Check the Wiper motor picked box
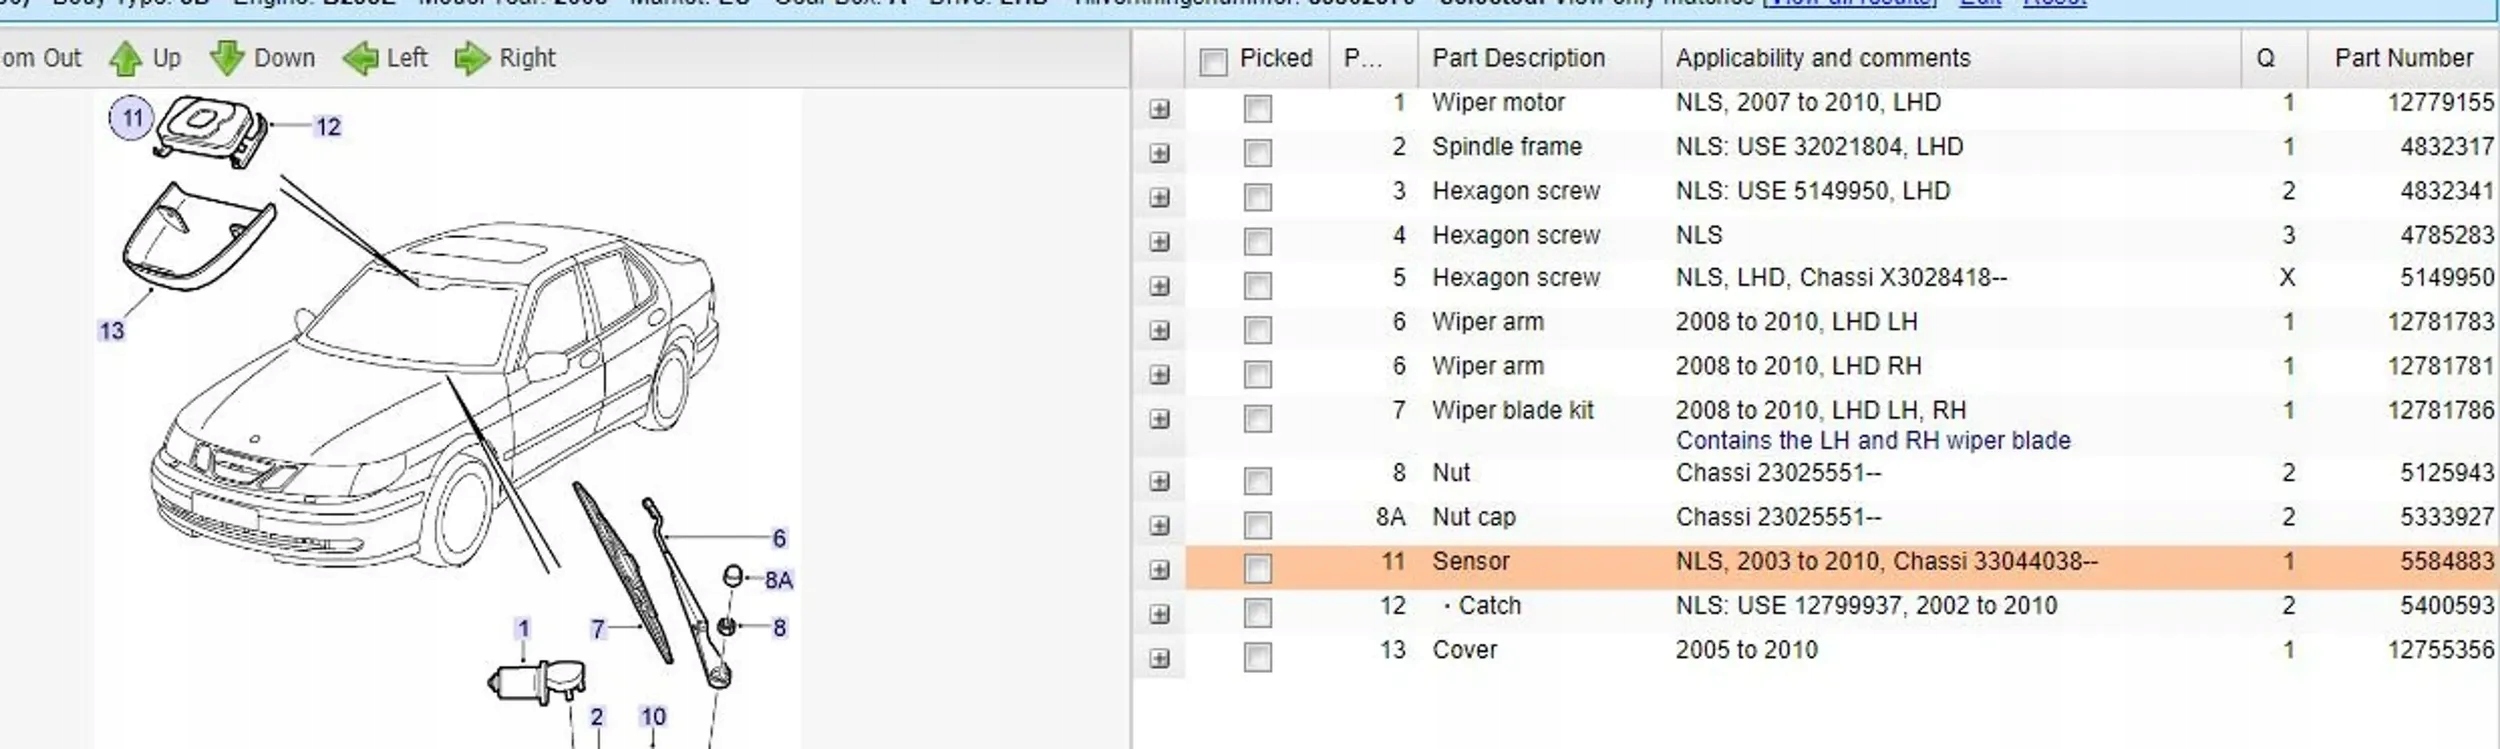This screenshot has height=749, width=2500. [x=1257, y=108]
